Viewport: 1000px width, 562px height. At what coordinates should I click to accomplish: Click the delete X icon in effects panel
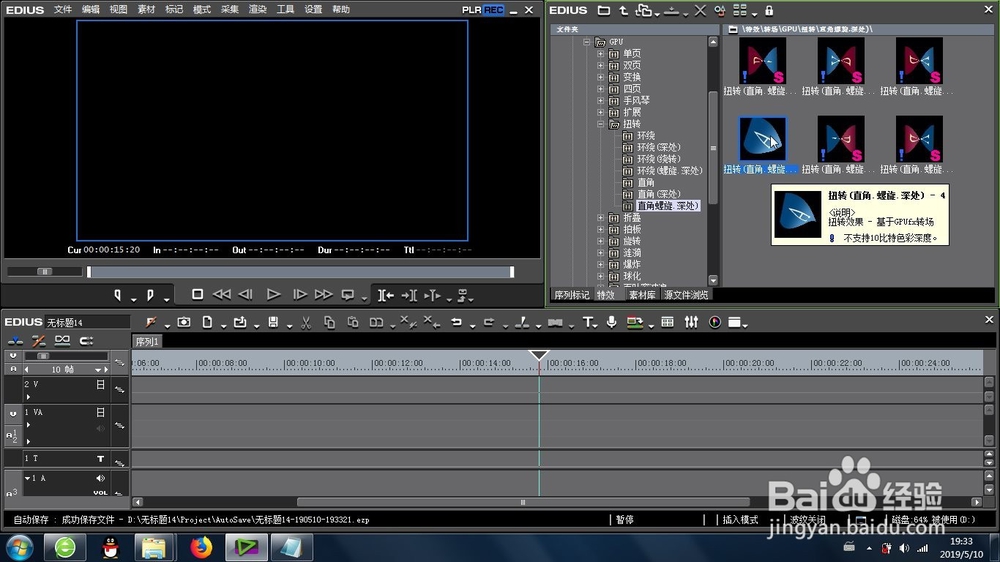point(700,10)
